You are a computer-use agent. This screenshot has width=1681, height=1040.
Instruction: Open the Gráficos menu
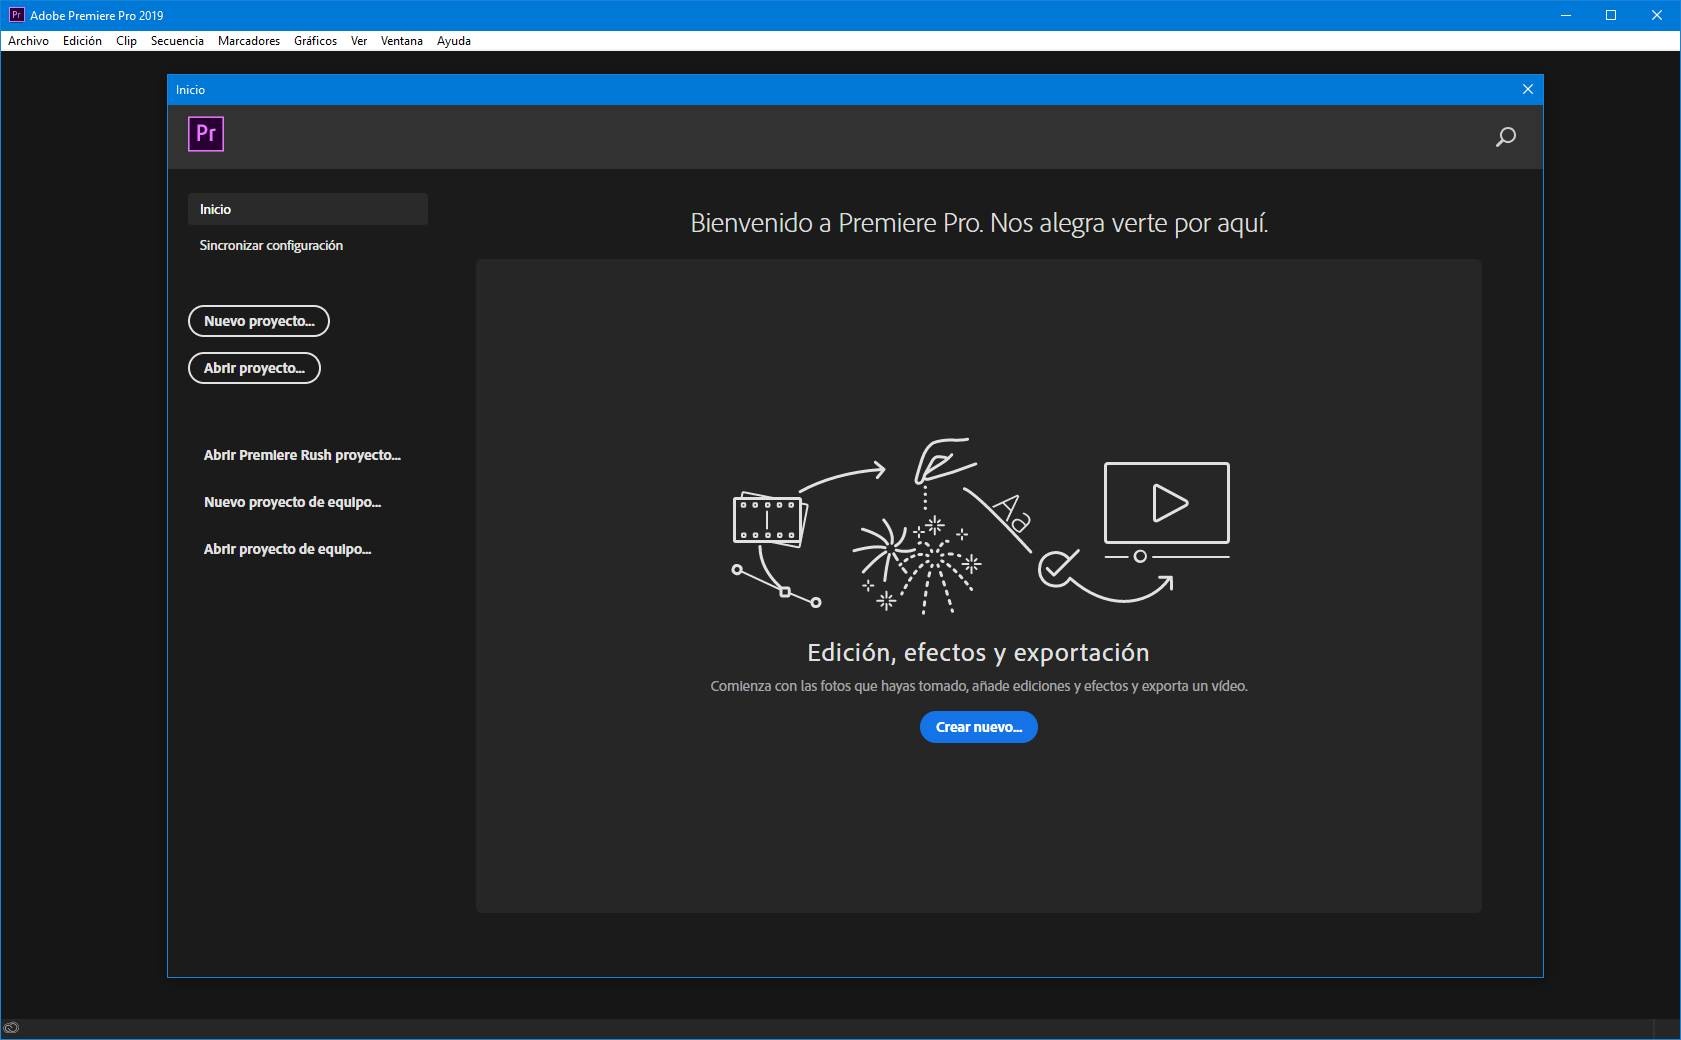click(x=315, y=41)
